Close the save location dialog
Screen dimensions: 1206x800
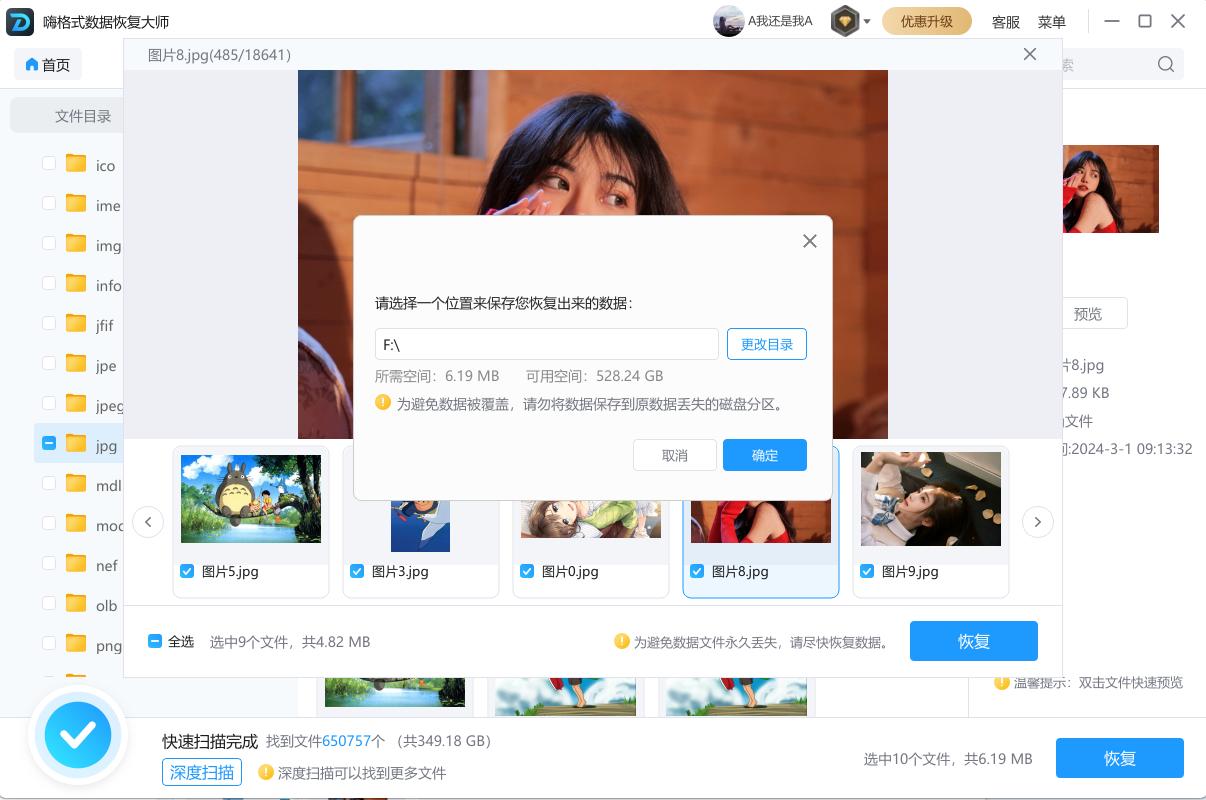tap(810, 241)
